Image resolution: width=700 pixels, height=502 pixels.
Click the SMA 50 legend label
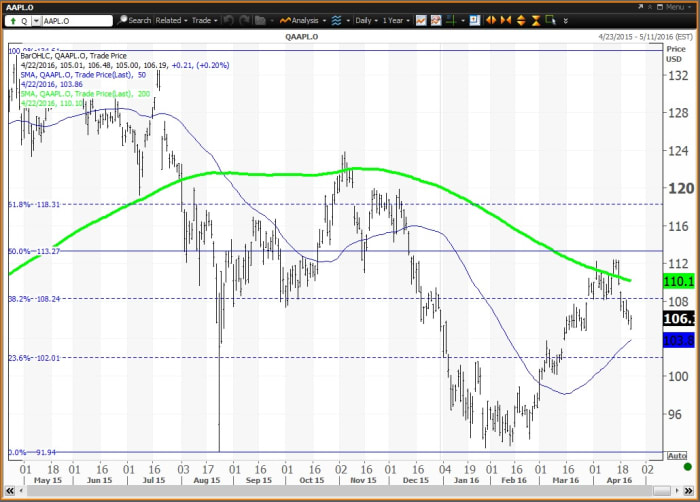[83, 75]
